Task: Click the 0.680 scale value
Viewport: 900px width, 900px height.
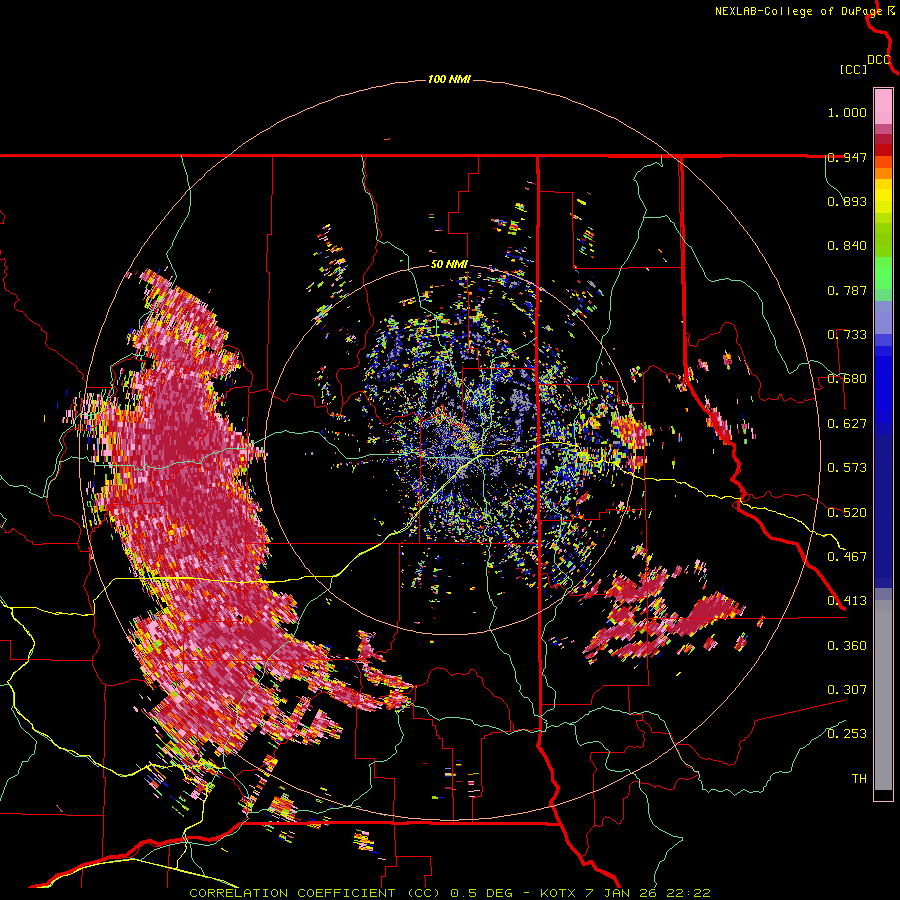Action: (x=847, y=379)
